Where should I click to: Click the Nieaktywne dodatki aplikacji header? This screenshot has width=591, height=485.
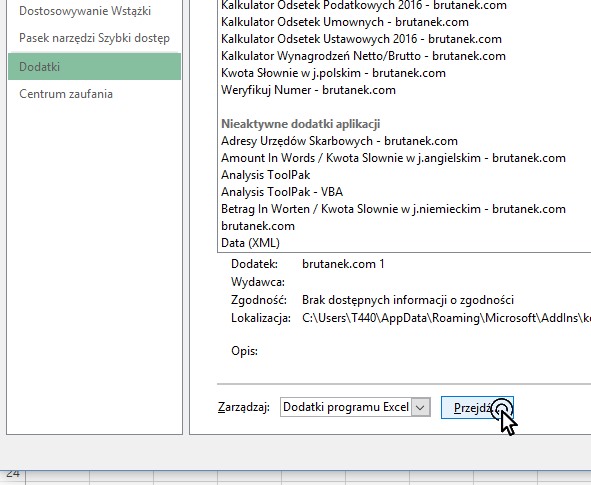pos(300,124)
